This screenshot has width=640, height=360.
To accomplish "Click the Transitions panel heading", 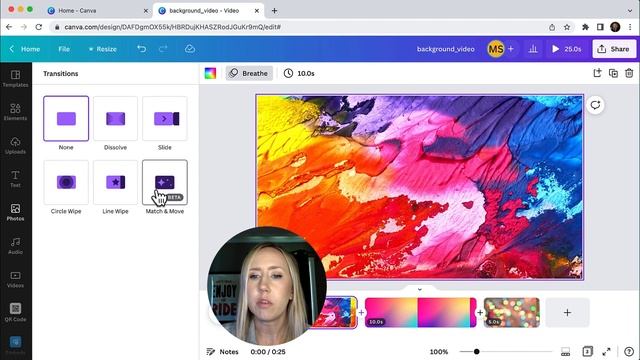I will point(61,73).
